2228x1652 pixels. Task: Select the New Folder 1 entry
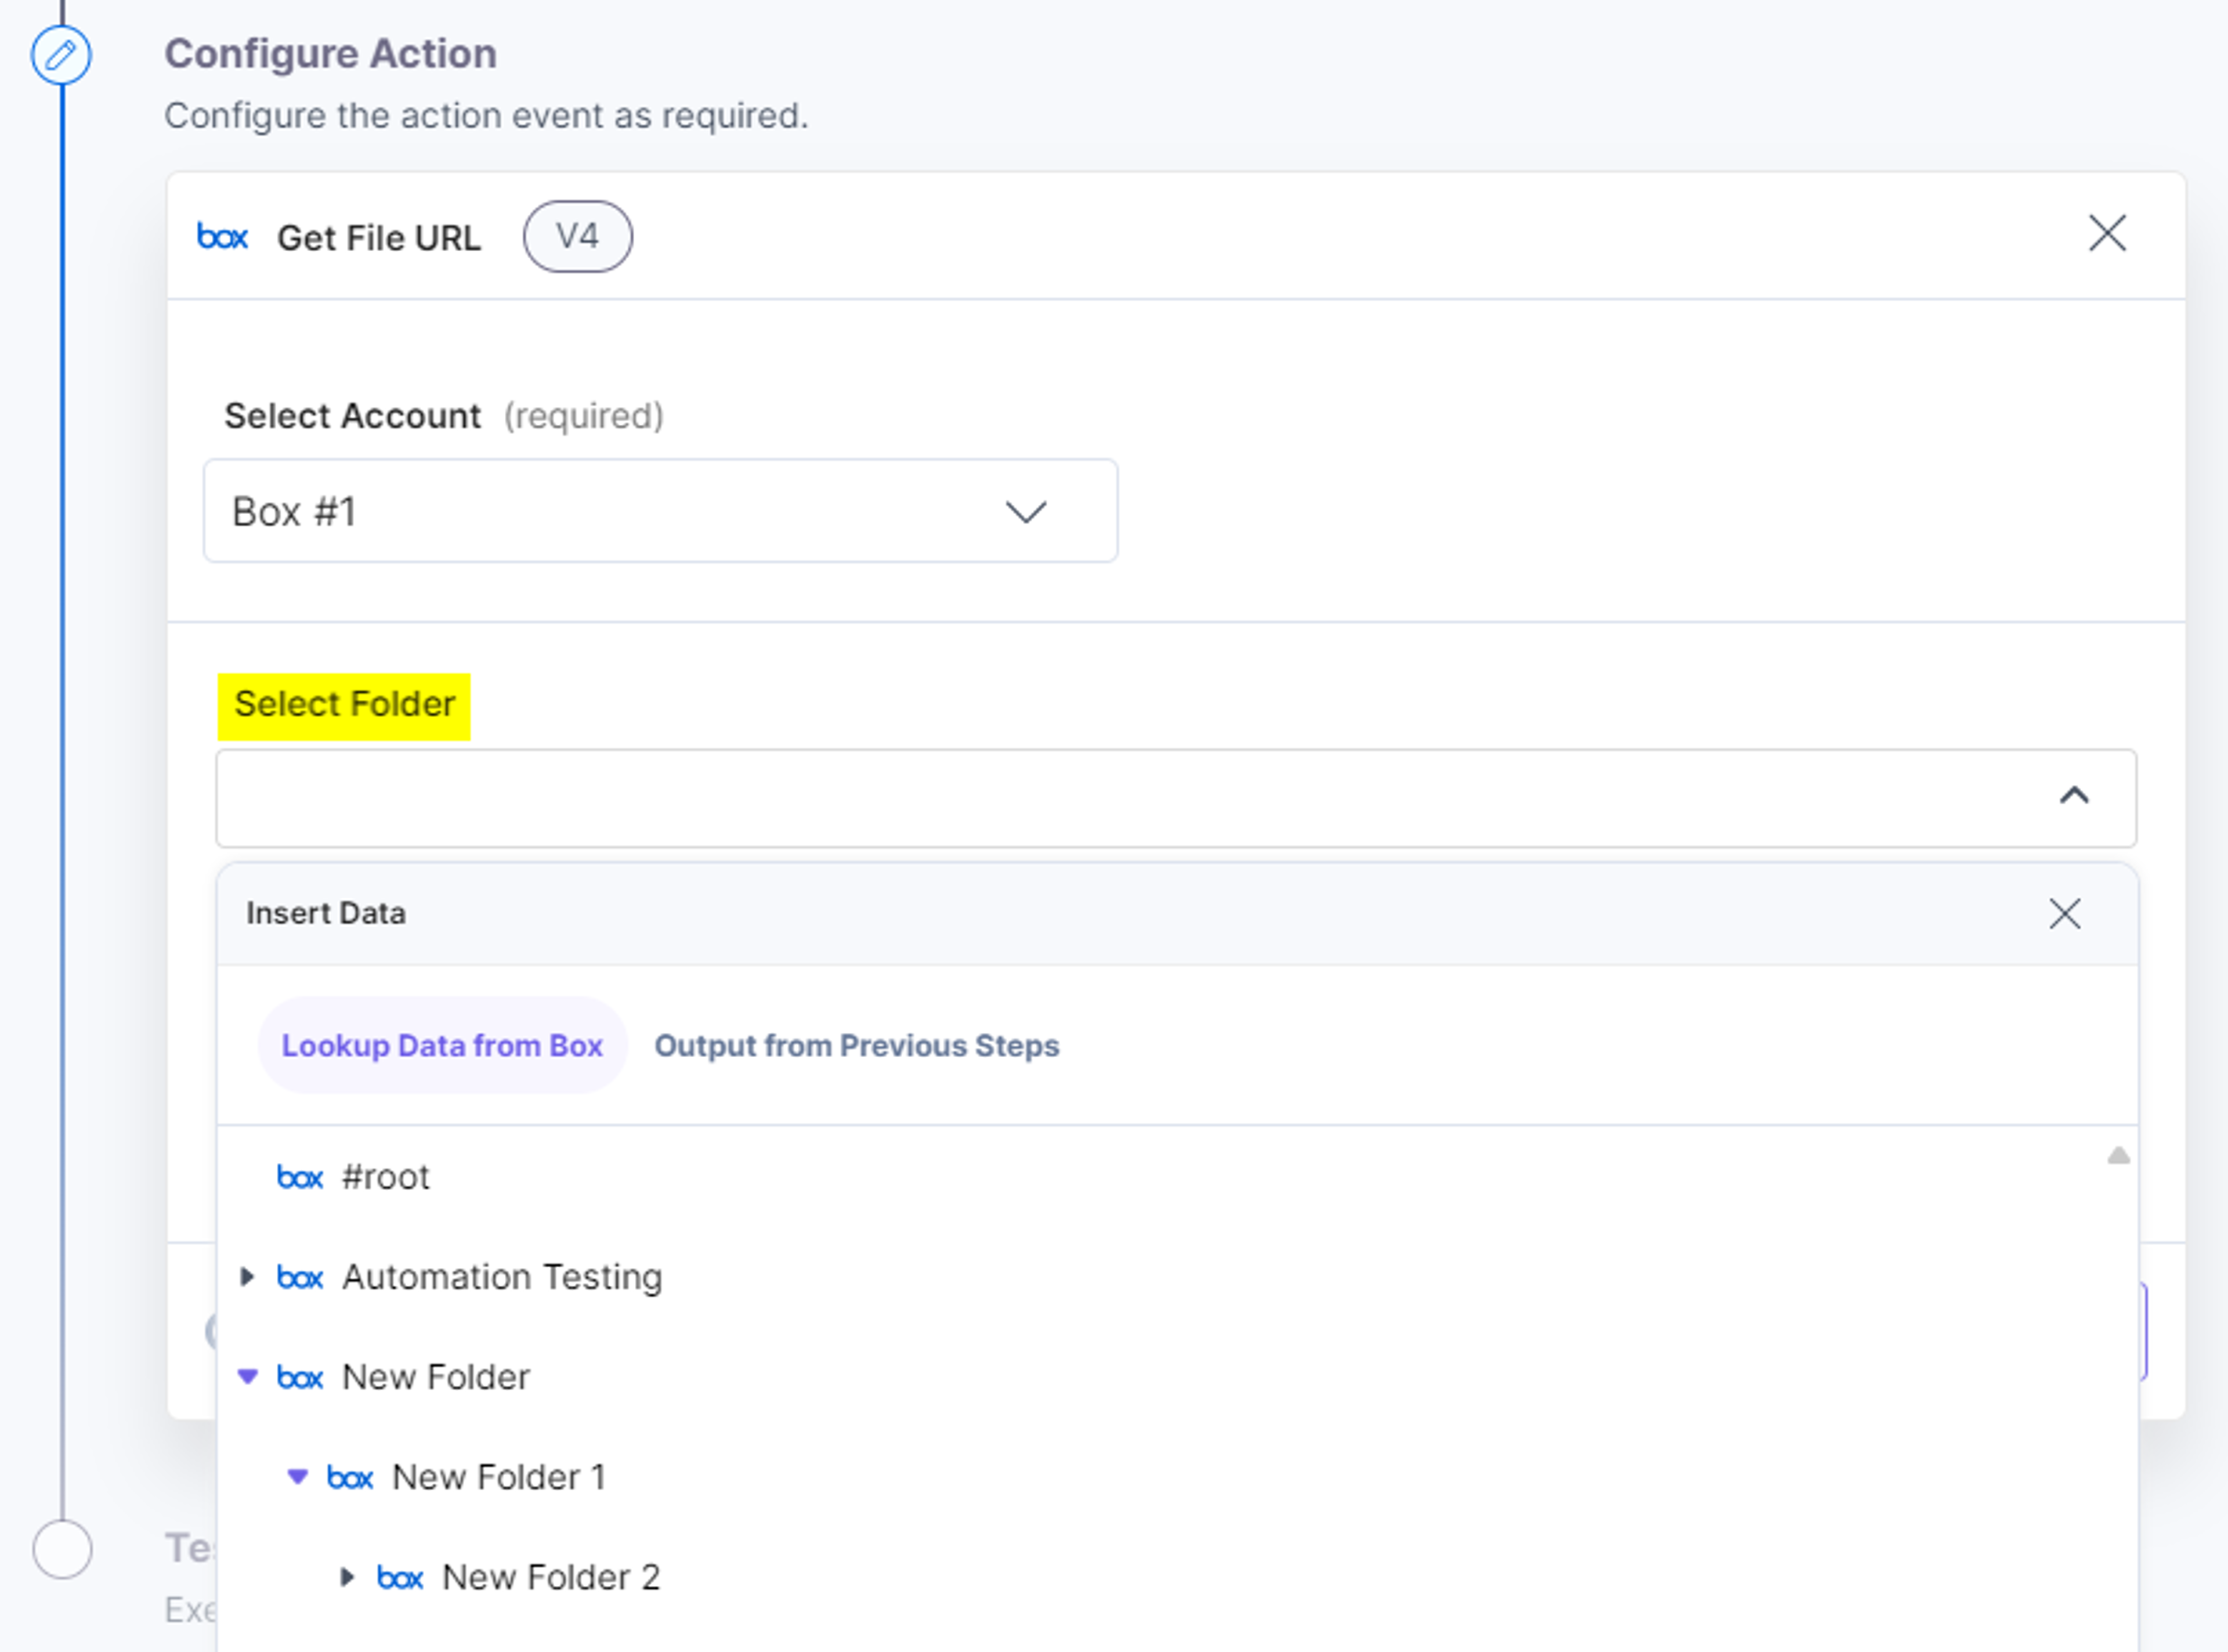pyautogui.click(x=498, y=1477)
